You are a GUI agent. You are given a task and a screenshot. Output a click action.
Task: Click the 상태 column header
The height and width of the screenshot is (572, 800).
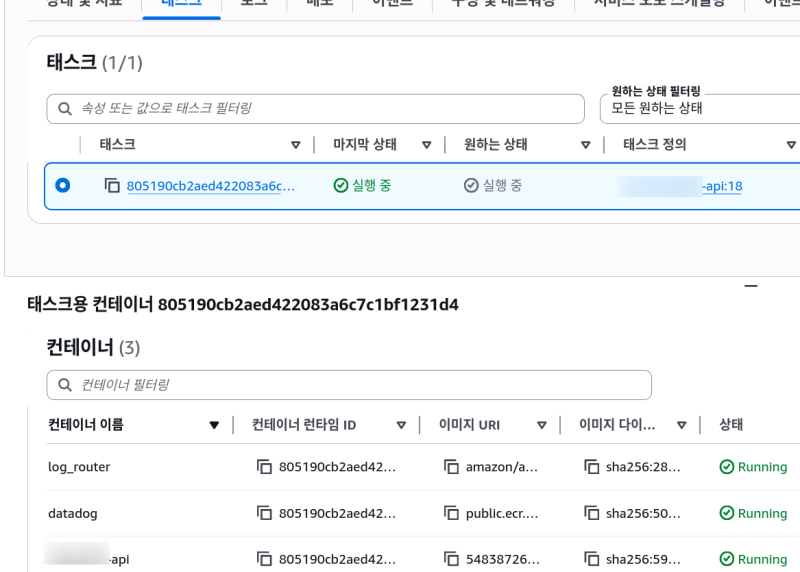[x=731, y=425]
